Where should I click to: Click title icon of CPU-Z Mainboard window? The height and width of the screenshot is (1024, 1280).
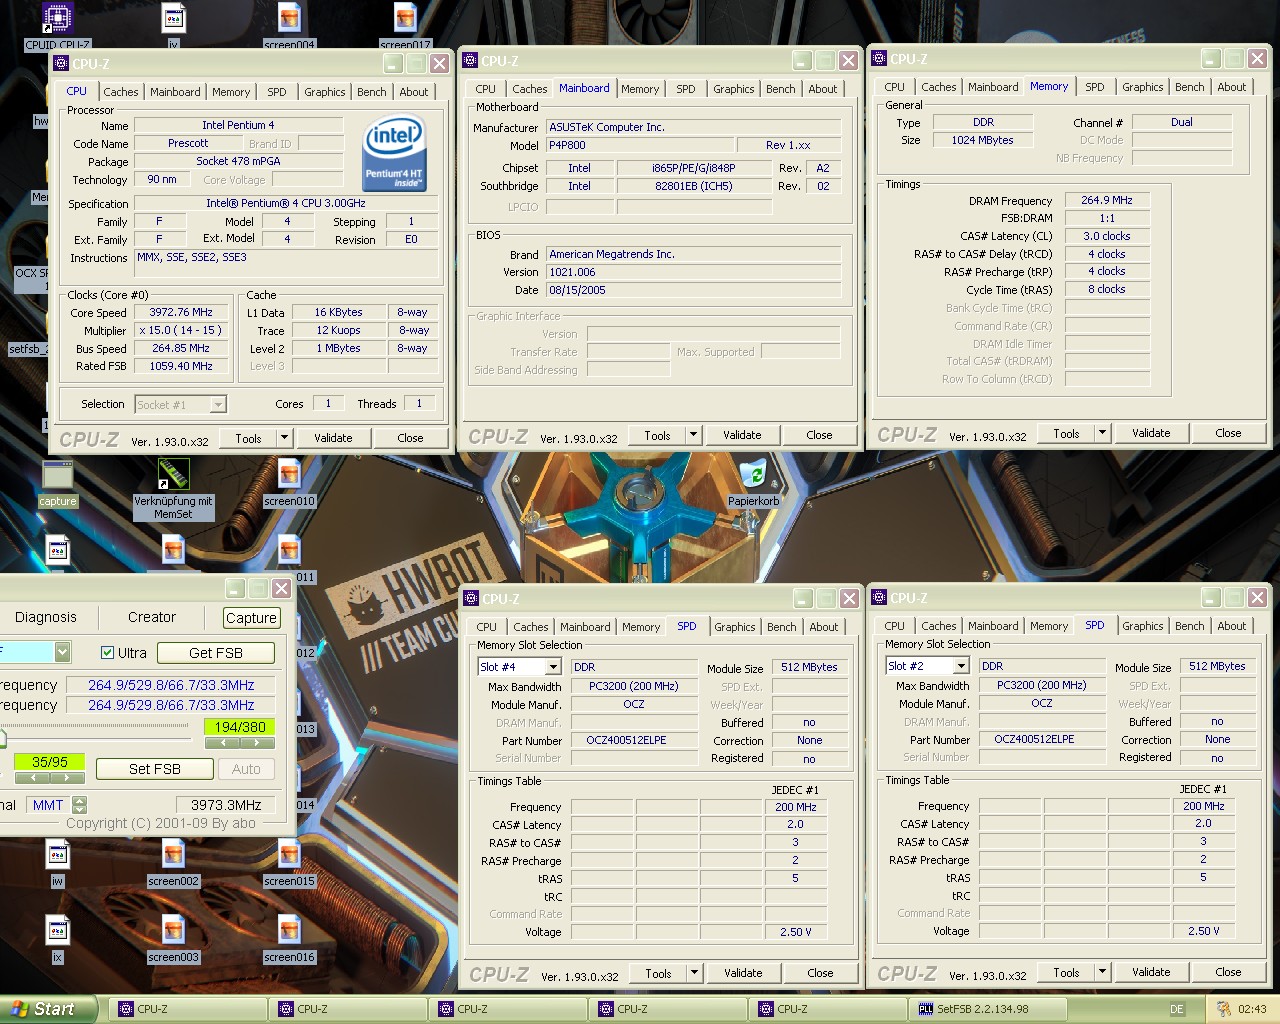click(x=471, y=60)
